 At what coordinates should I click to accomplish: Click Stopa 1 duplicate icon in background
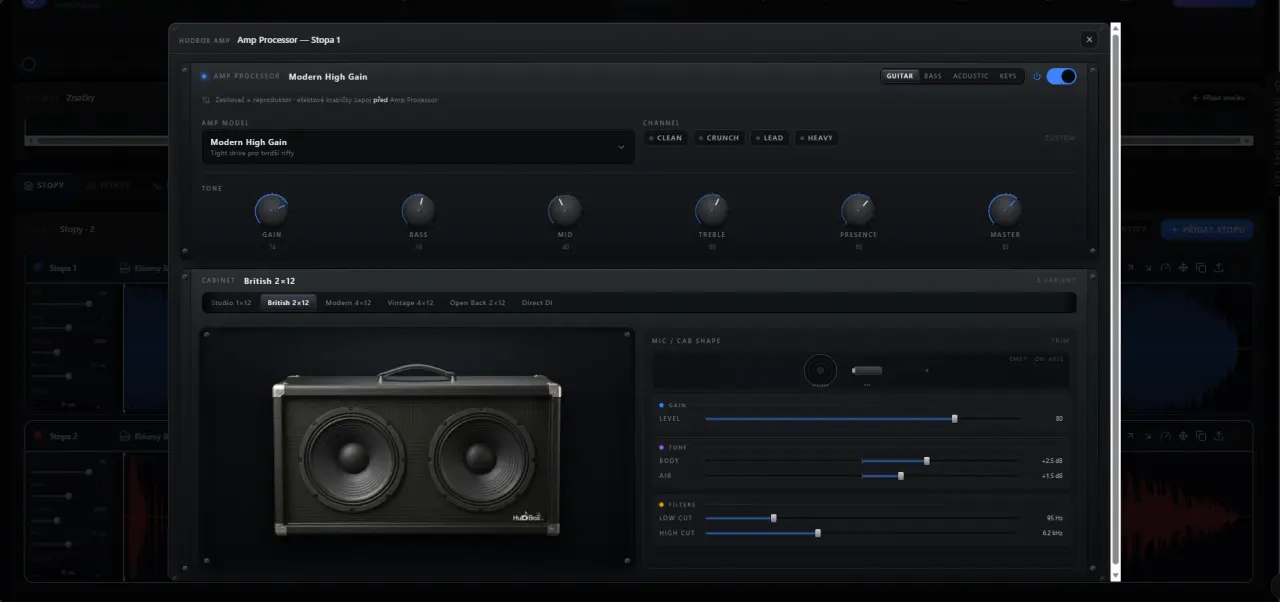pyautogui.click(x=1201, y=268)
